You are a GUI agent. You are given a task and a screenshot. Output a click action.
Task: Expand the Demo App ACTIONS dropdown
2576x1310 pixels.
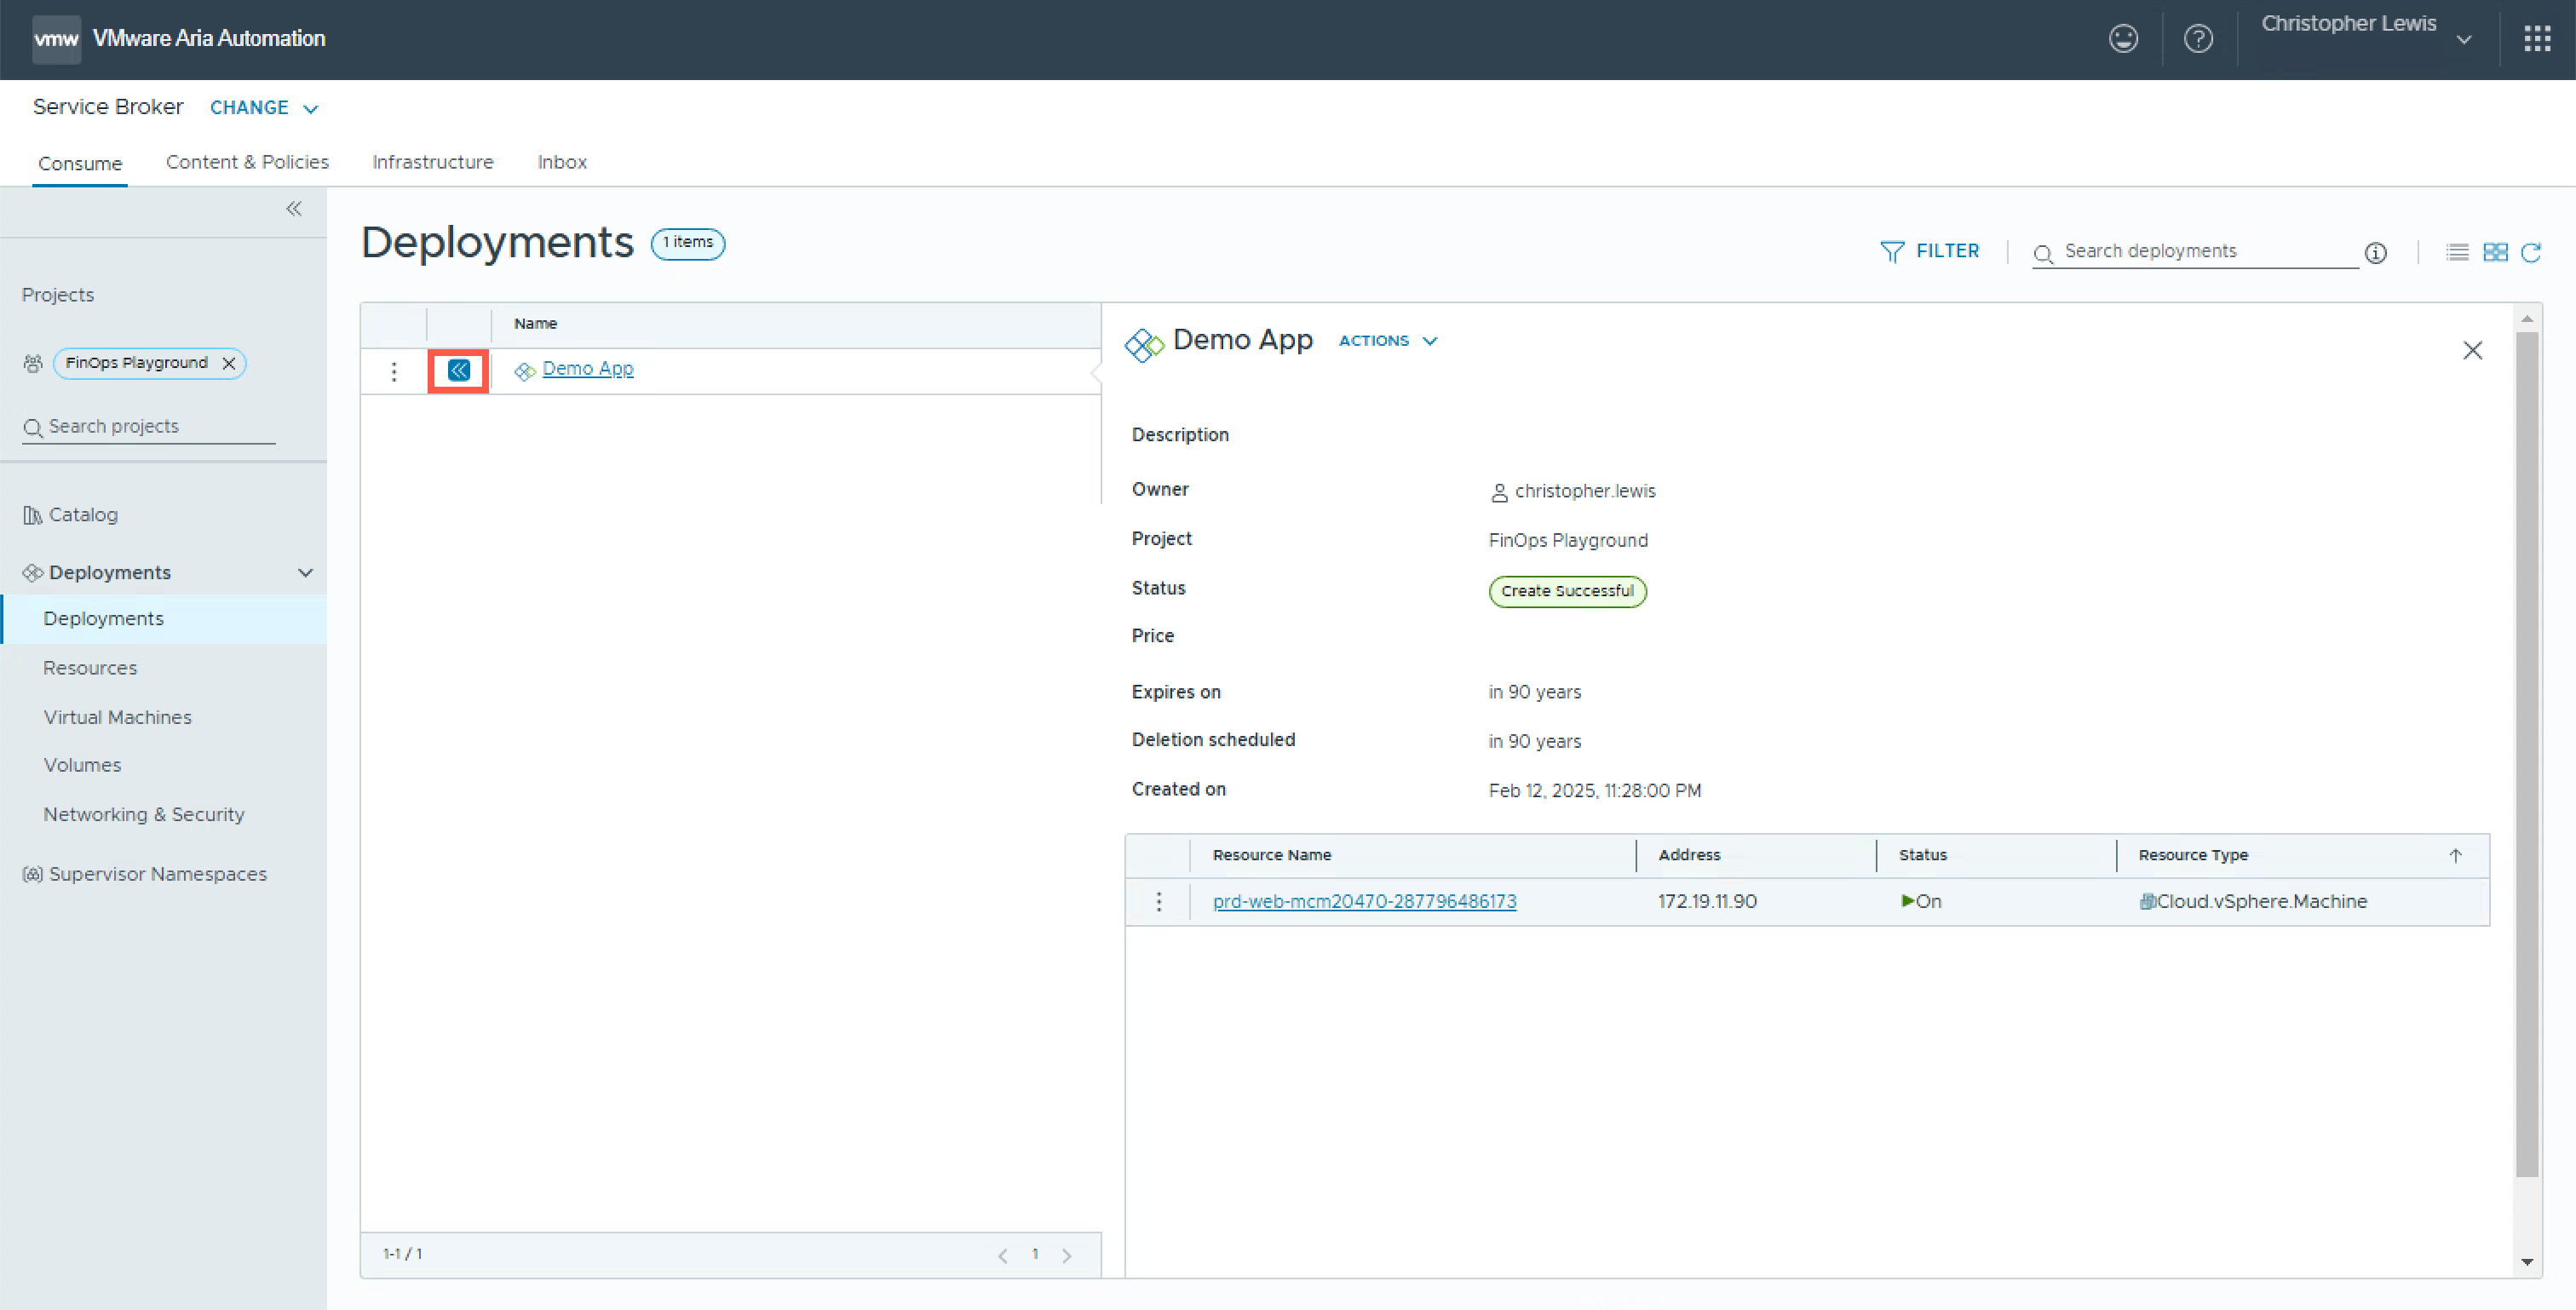(1388, 341)
